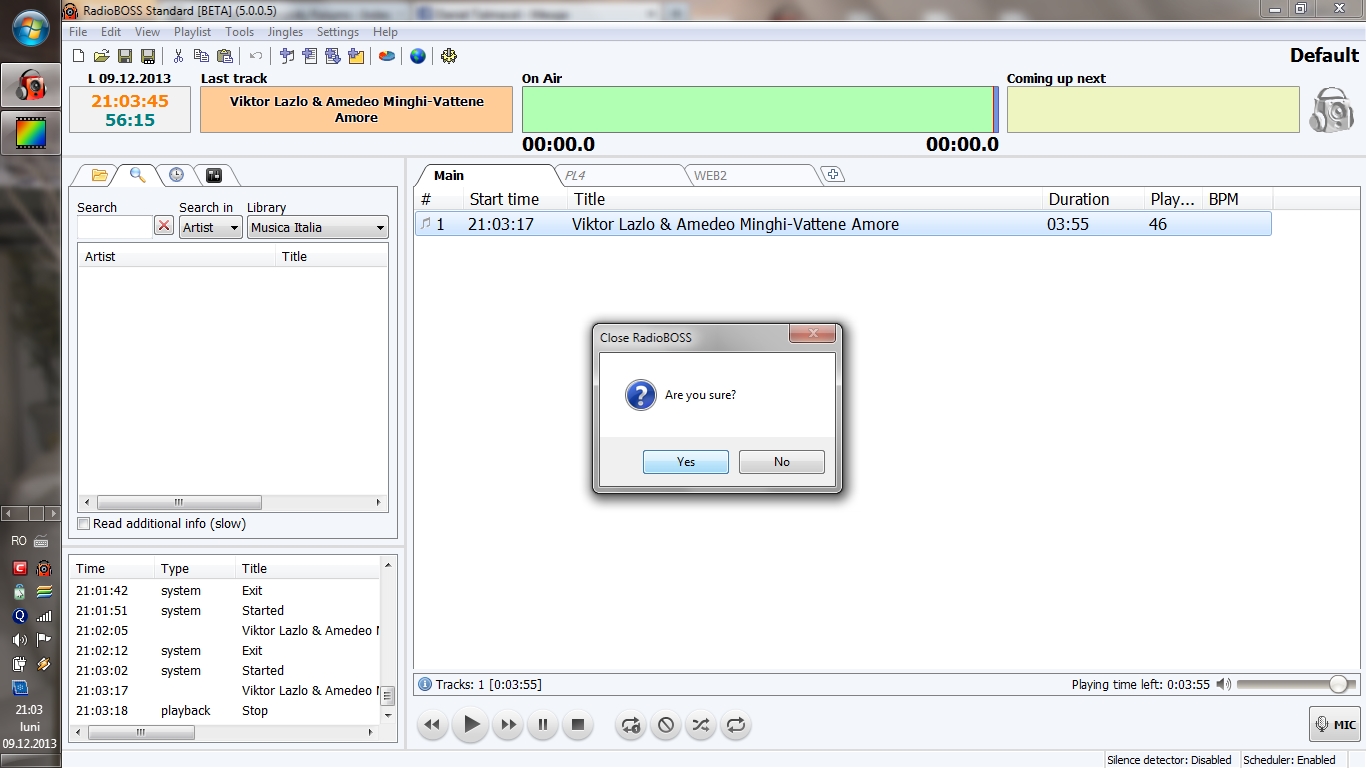Open the Edit menu
The image size is (1366, 768).
pos(111,32)
